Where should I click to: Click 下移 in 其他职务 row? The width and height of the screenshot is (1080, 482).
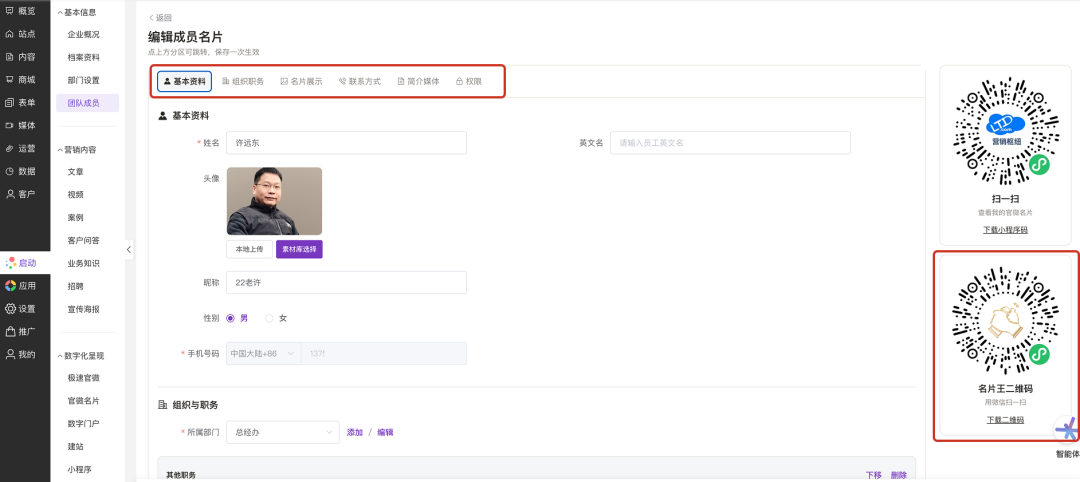pyautogui.click(x=873, y=475)
